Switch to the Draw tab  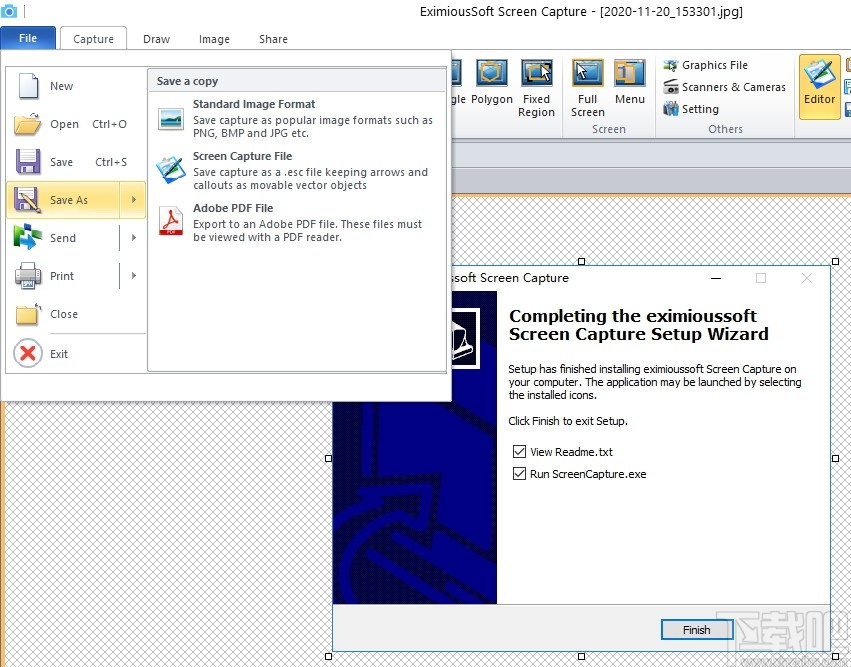pyautogui.click(x=156, y=39)
